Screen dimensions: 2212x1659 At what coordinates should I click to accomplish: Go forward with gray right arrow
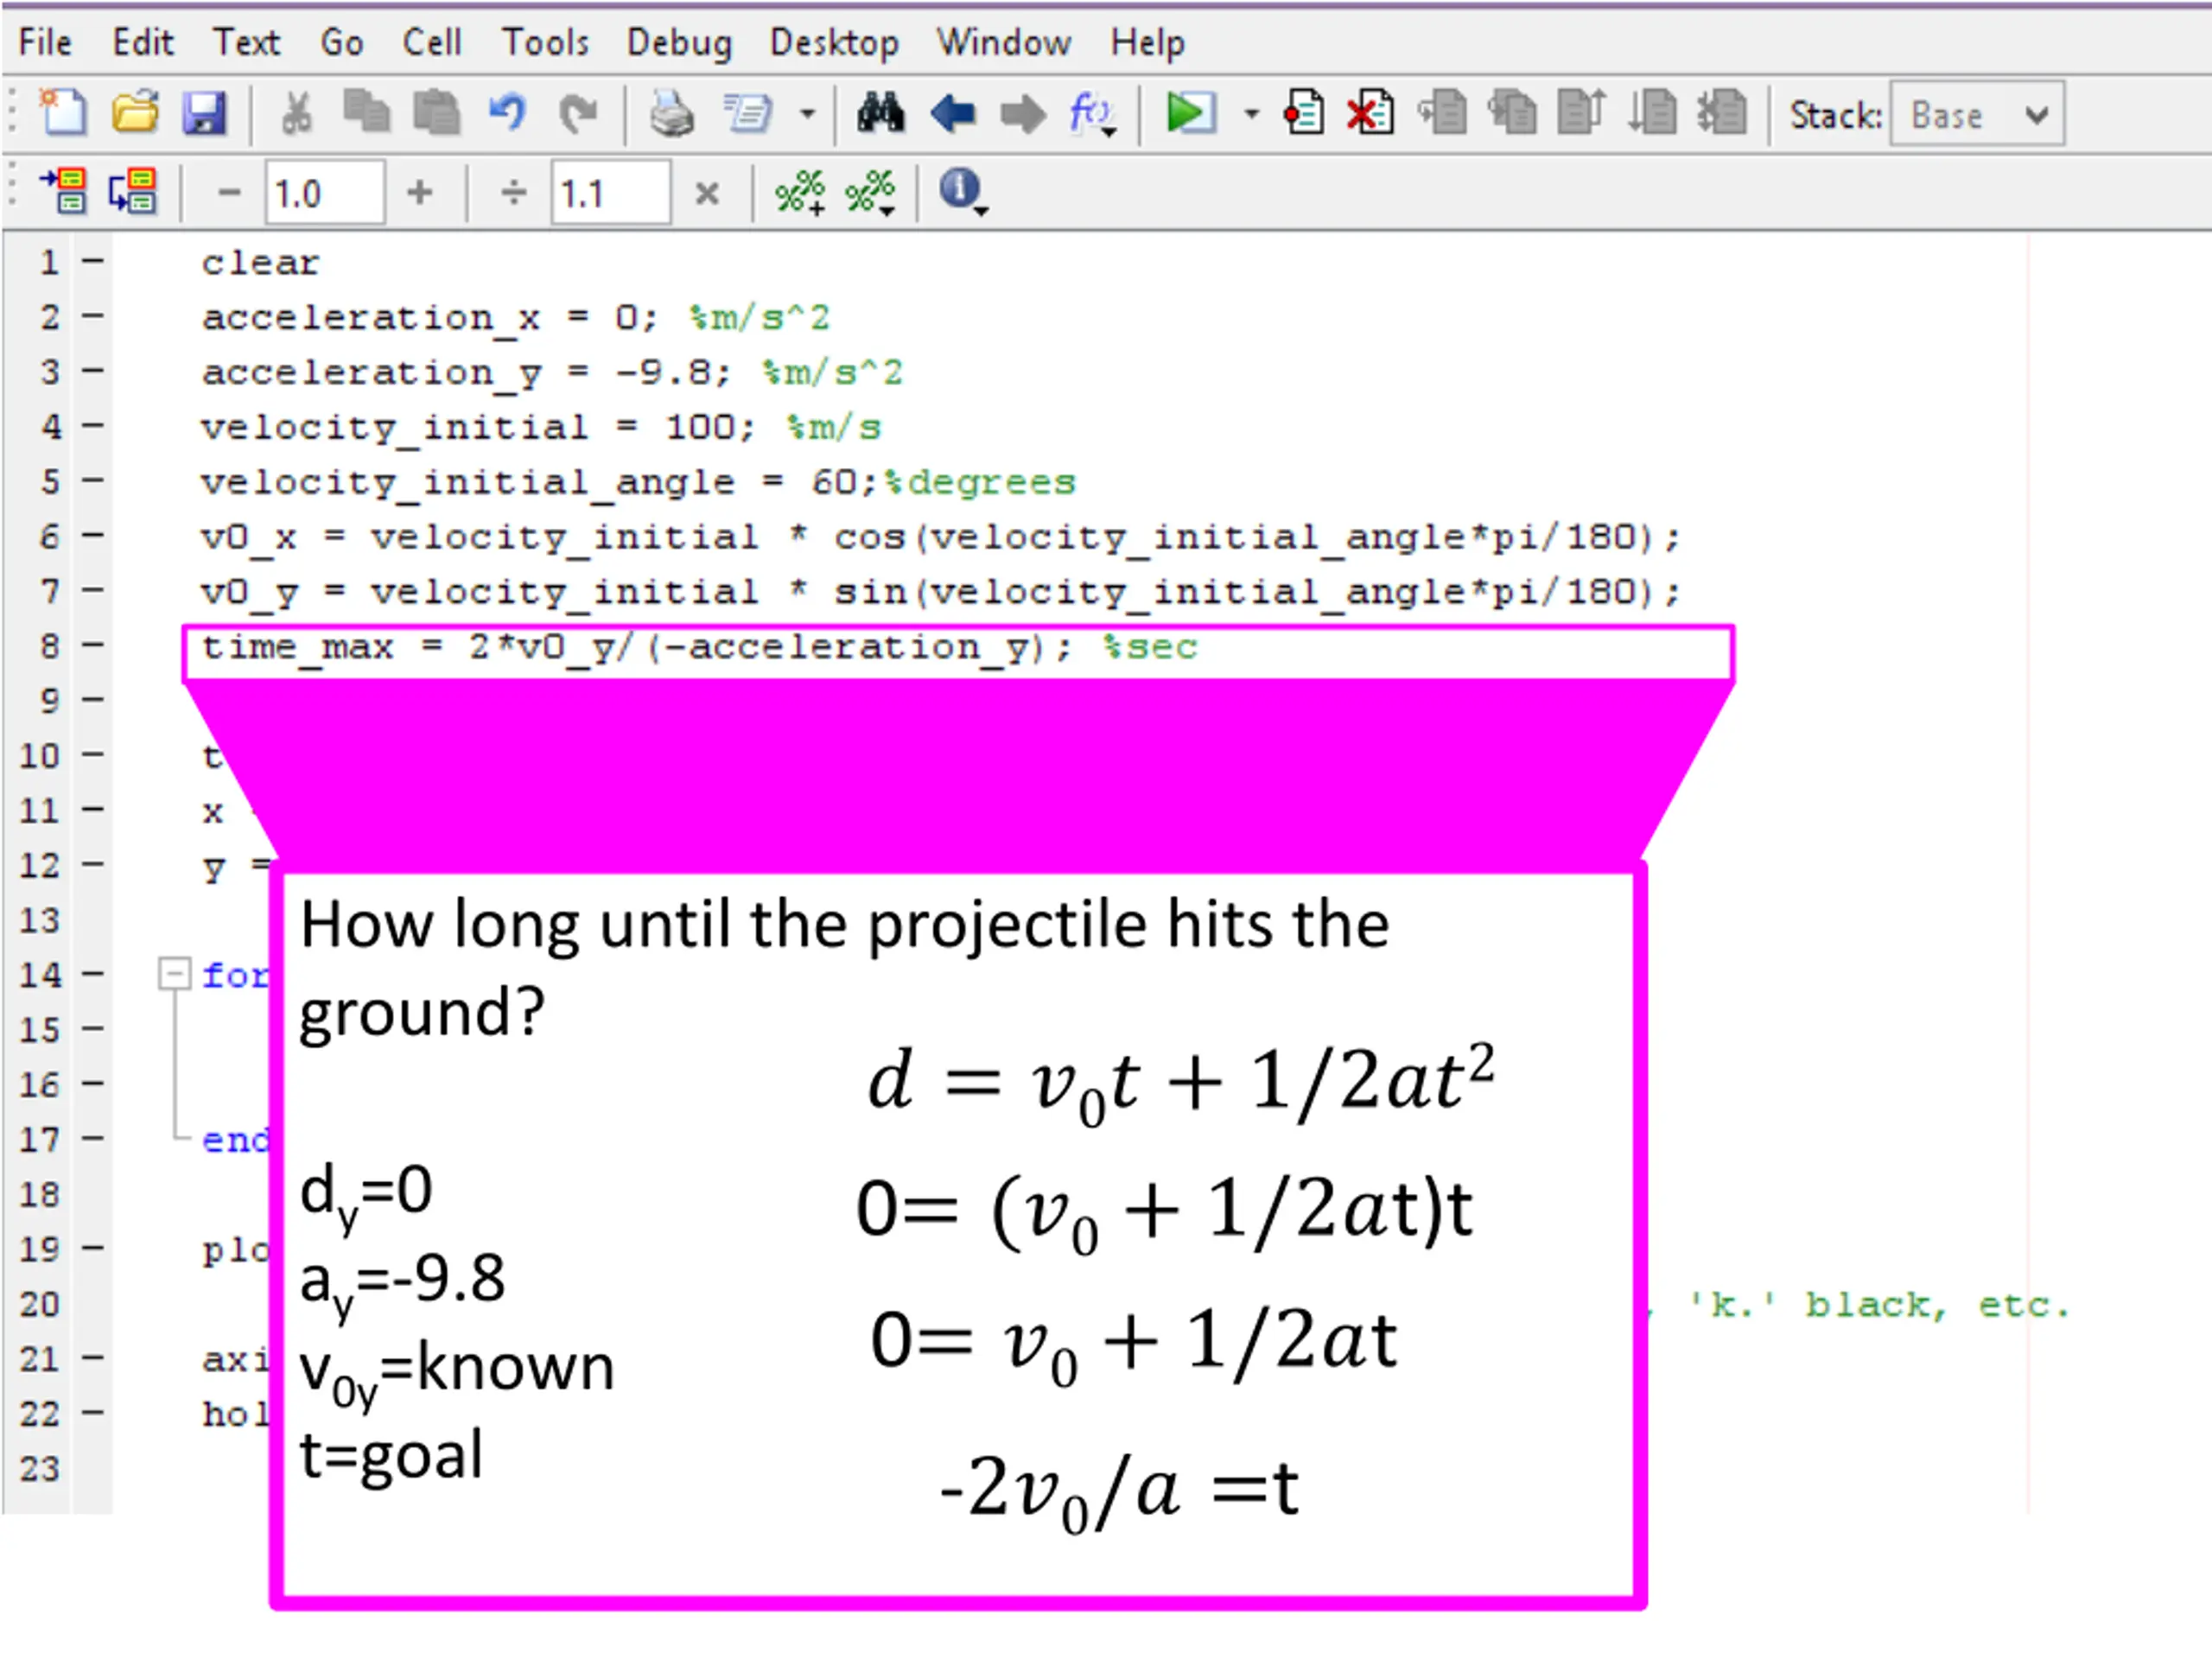click(1023, 113)
